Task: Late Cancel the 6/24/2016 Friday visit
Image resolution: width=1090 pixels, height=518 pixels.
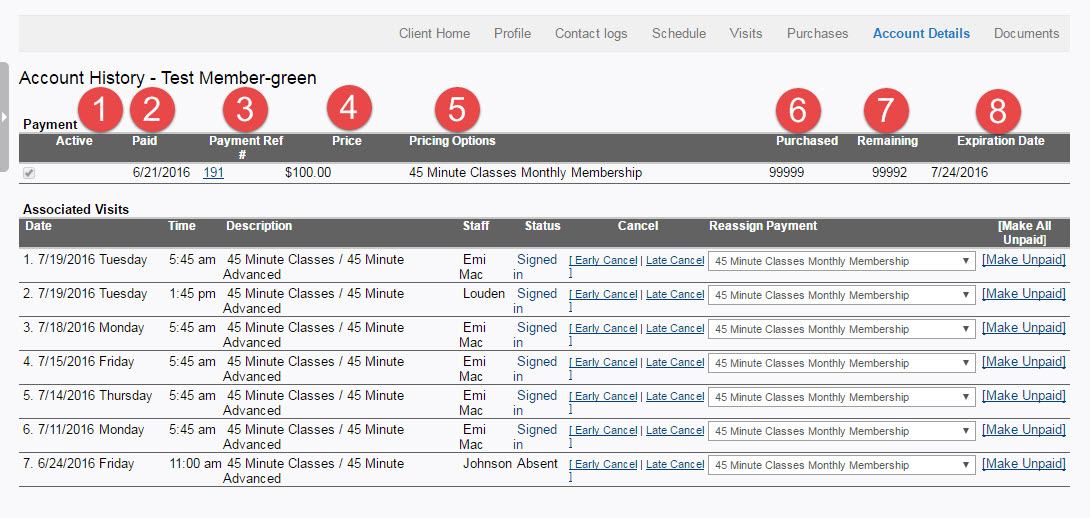Action: 675,464
